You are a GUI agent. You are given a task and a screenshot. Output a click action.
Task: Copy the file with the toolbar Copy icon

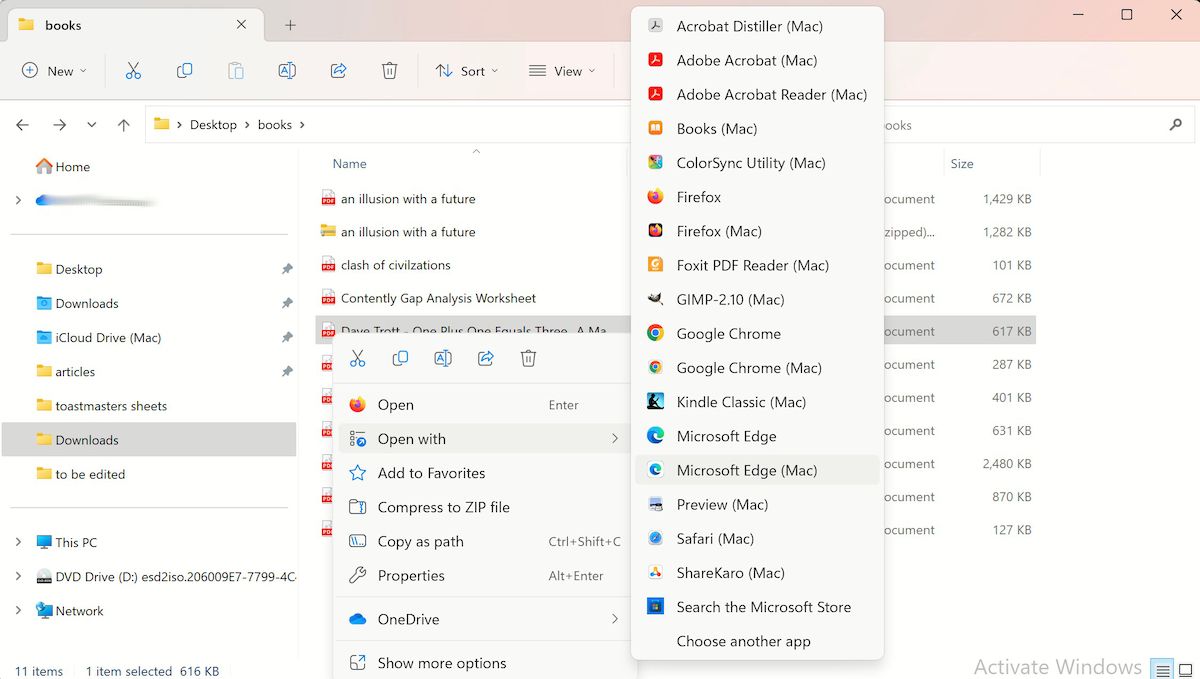point(184,71)
